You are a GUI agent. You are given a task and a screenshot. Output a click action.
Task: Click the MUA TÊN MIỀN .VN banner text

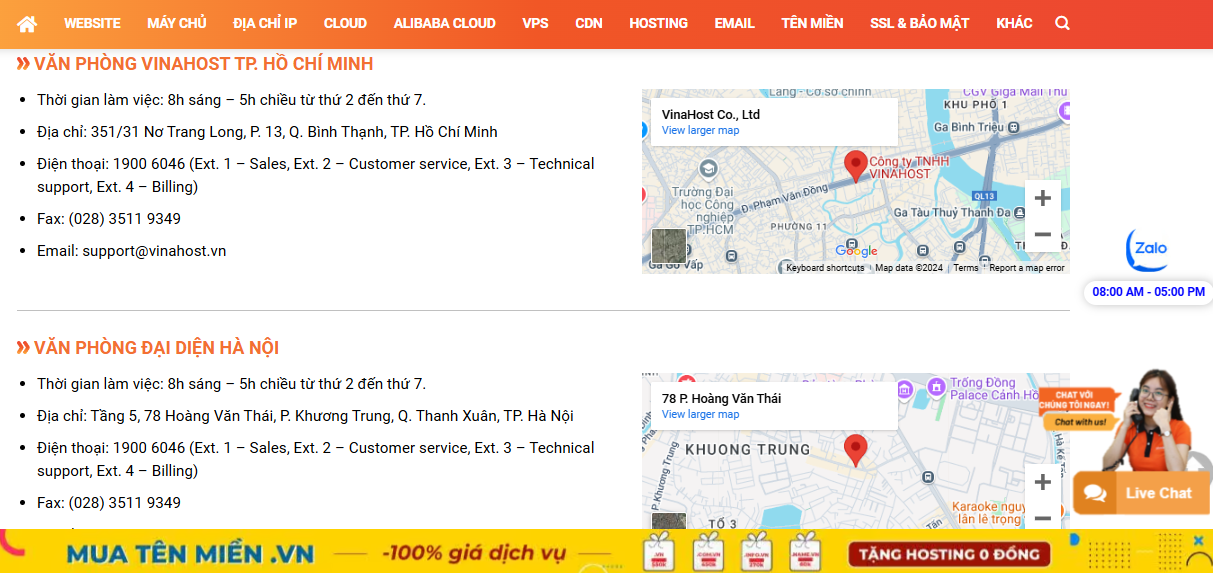[x=190, y=553]
